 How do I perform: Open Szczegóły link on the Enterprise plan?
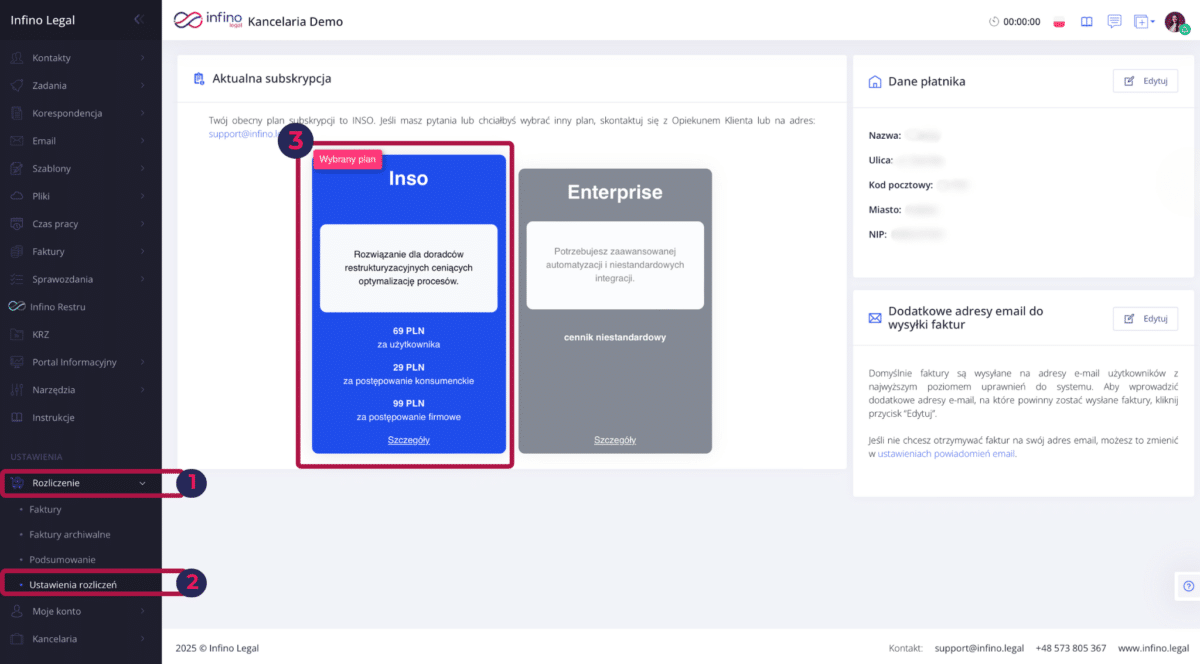[615, 440]
